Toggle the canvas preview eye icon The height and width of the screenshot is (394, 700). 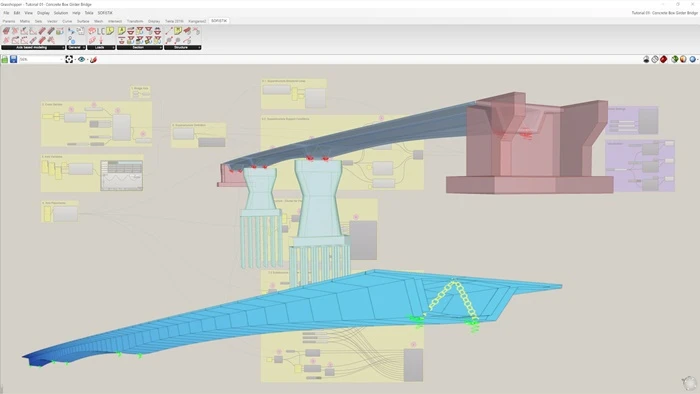pos(81,59)
